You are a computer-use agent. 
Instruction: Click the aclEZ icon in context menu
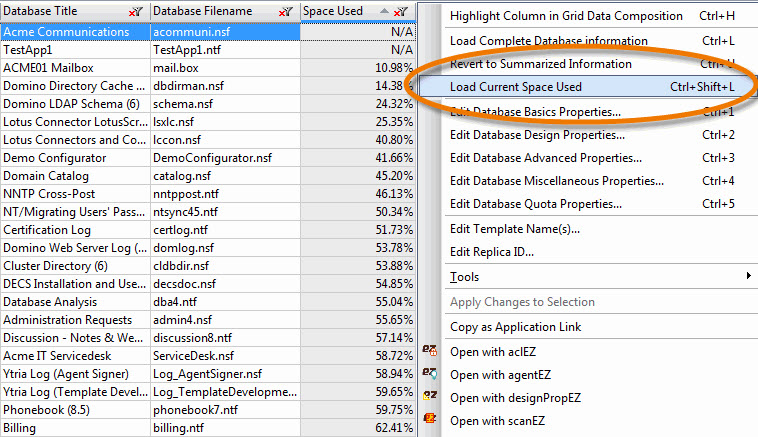[430, 351]
